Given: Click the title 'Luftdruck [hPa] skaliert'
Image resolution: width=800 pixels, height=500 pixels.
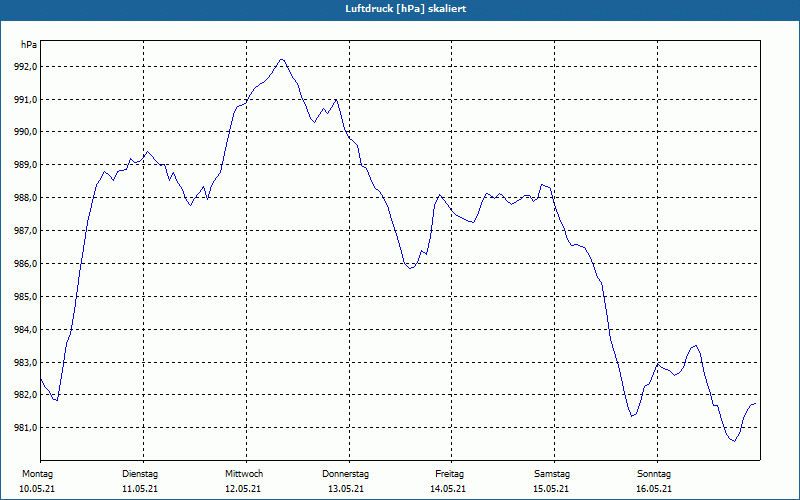Looking at the screenshot, I should pyautogui.click(x=406, y=9).
